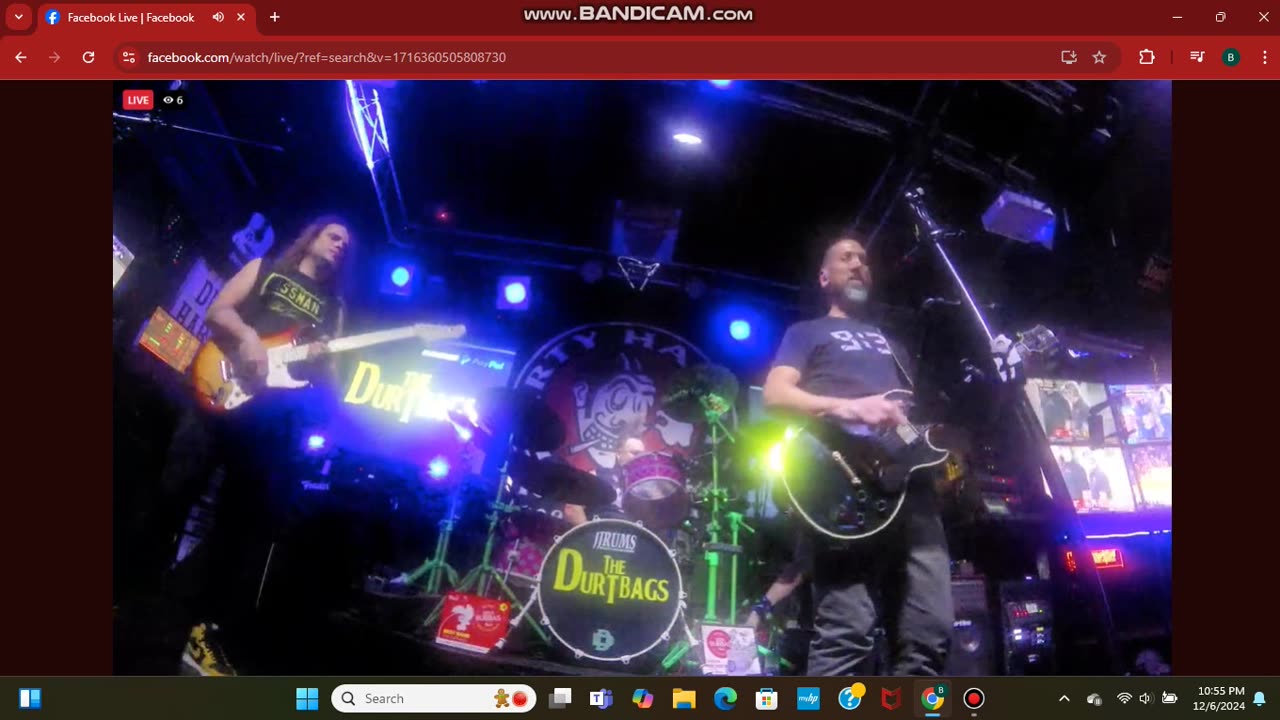Open the Windows Start menu
1280x720 pixels.
click(x=307, y=698)
